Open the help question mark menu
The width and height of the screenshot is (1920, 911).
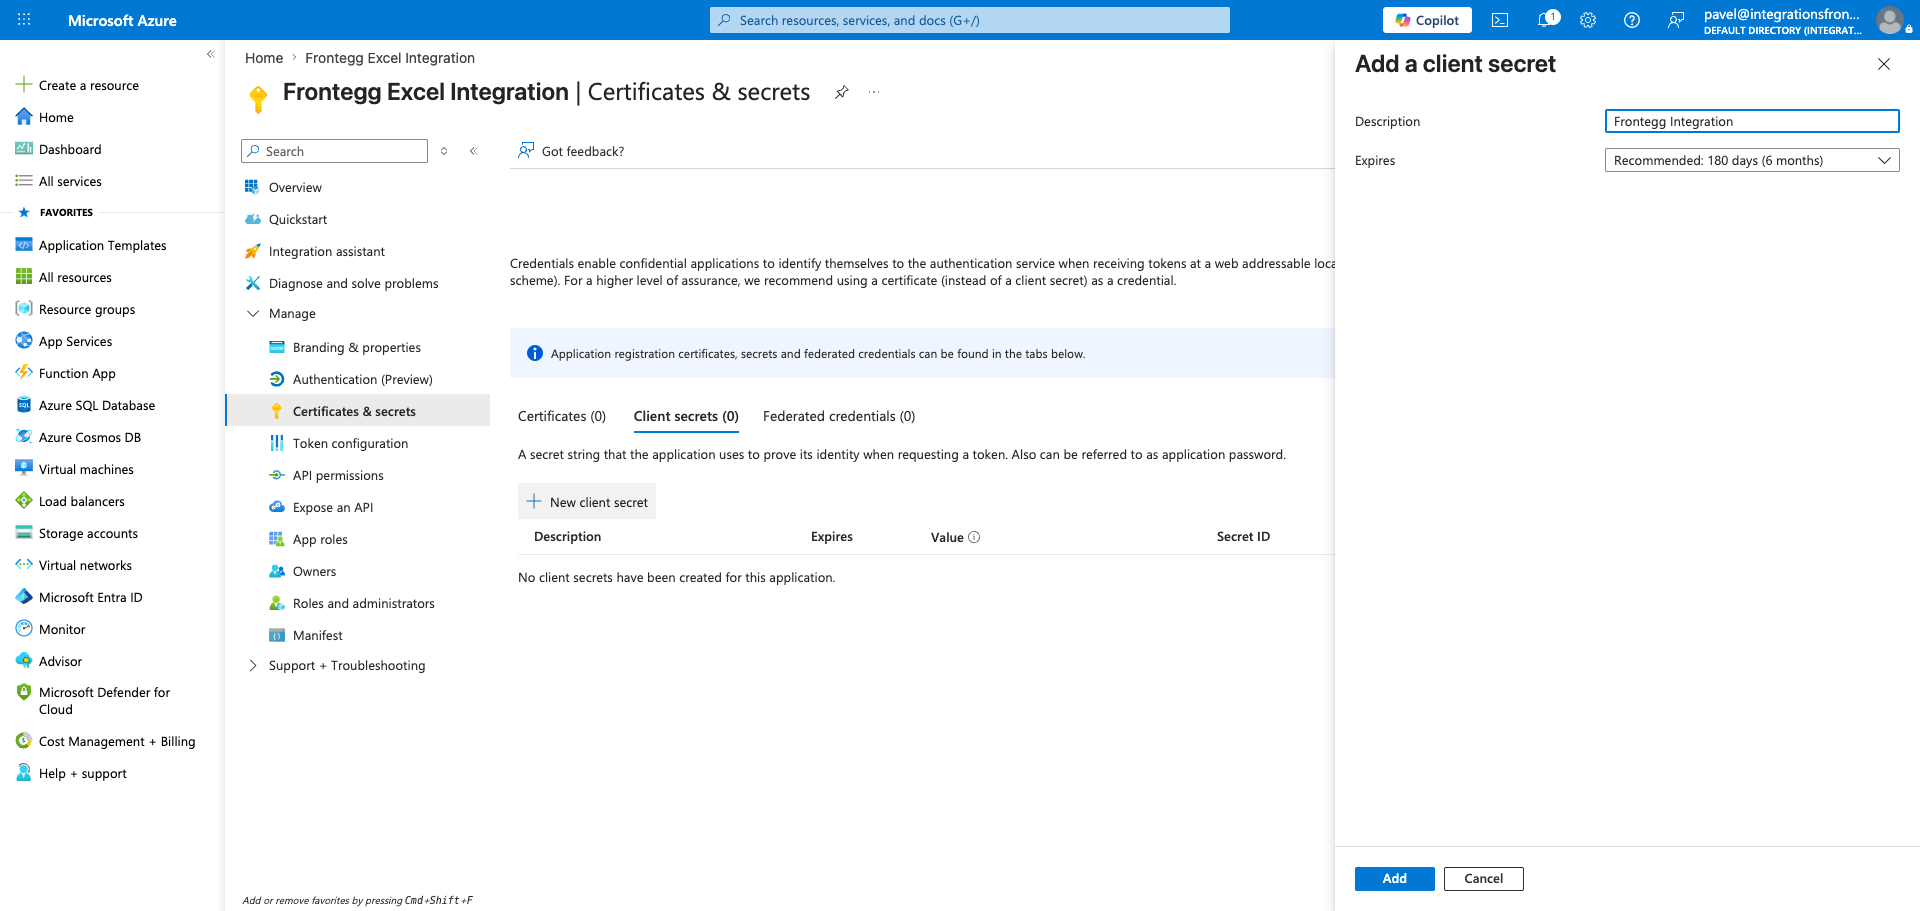click(x=1632, y=20)
